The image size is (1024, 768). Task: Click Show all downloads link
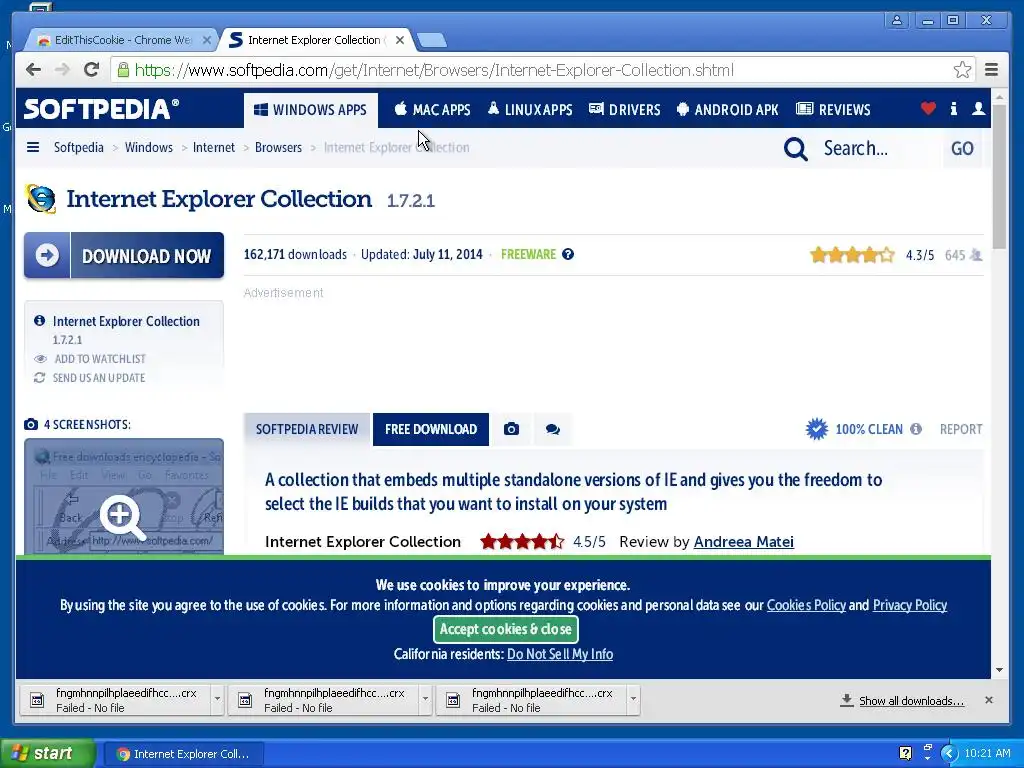pyautogui.click(x=911, y=701)
